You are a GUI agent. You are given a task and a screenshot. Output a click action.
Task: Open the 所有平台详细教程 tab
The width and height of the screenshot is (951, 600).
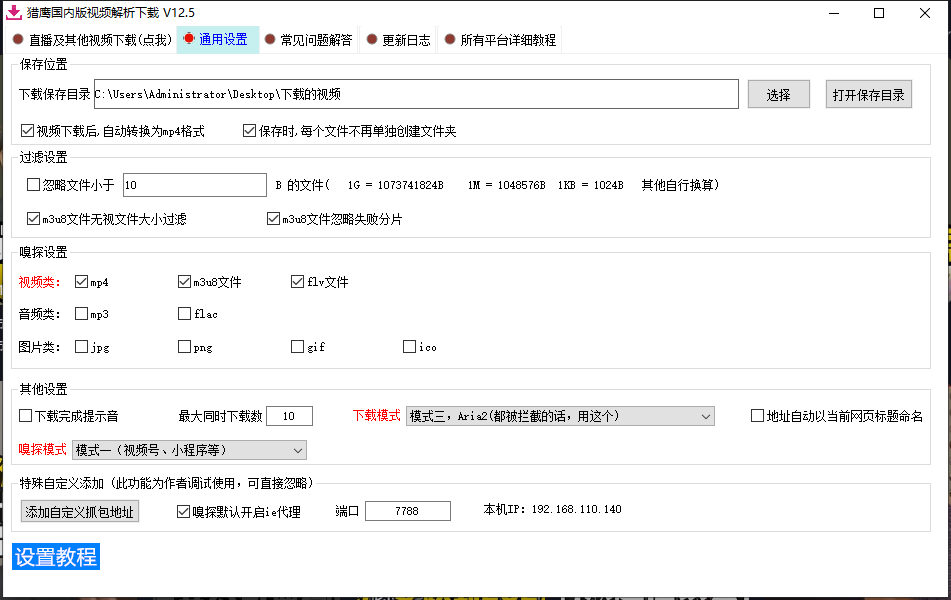point(500,40)
